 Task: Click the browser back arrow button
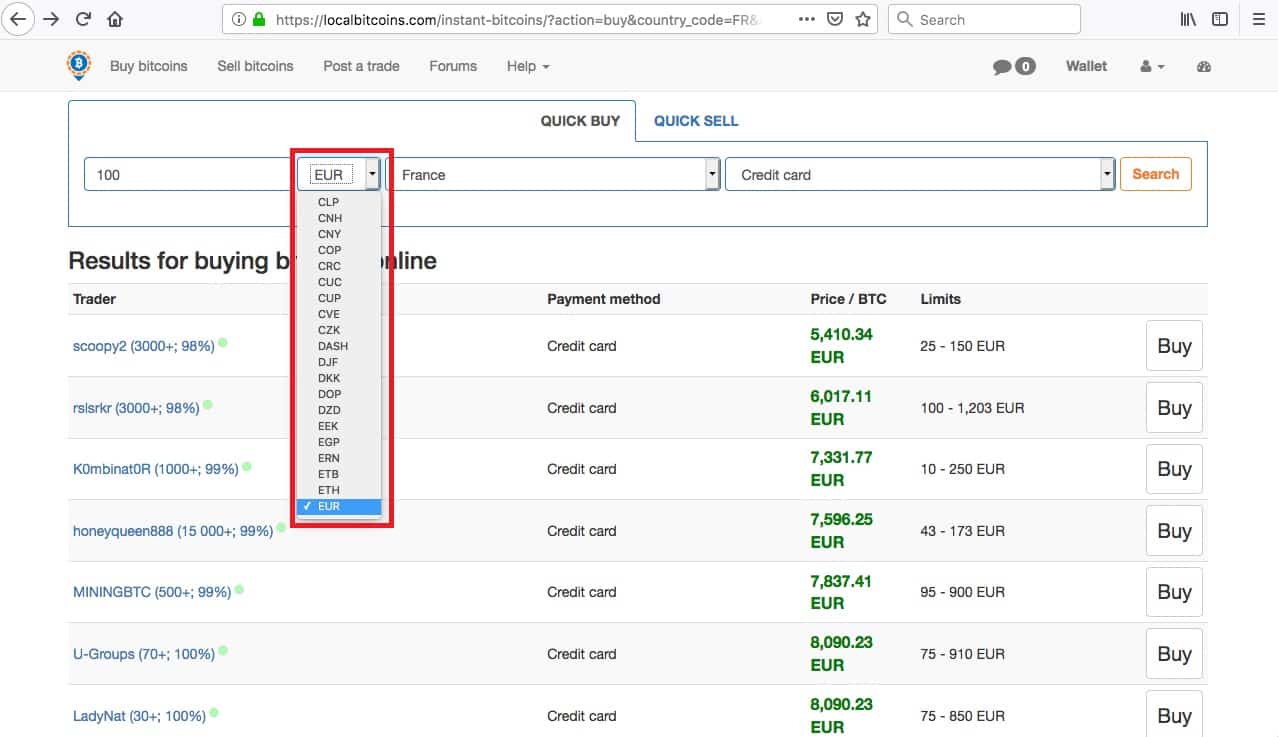click(x=18, y=19)
